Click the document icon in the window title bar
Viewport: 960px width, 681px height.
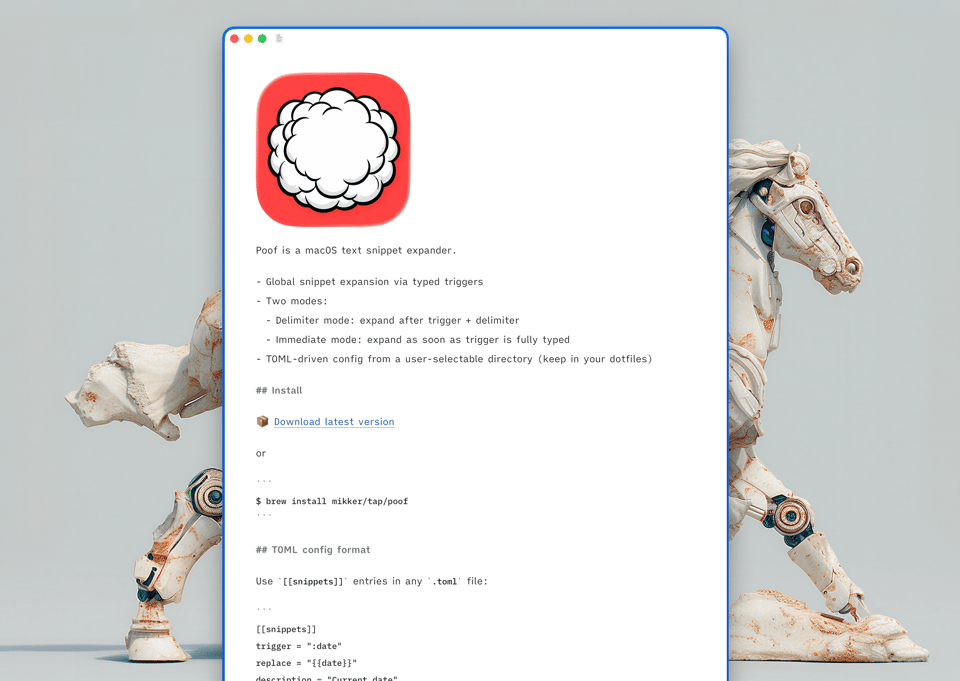pos(277,38)
